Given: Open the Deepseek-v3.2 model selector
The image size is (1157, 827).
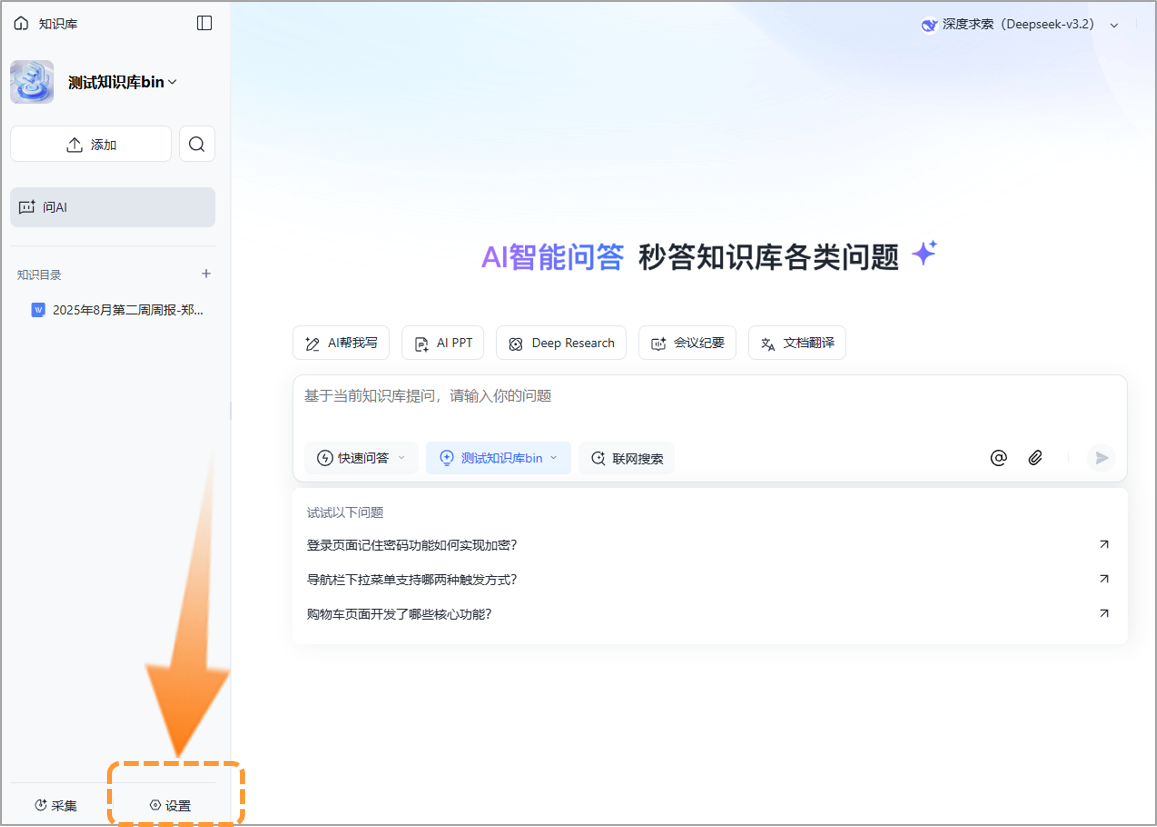Looking at the screenshot, I should pos(1020,24).
